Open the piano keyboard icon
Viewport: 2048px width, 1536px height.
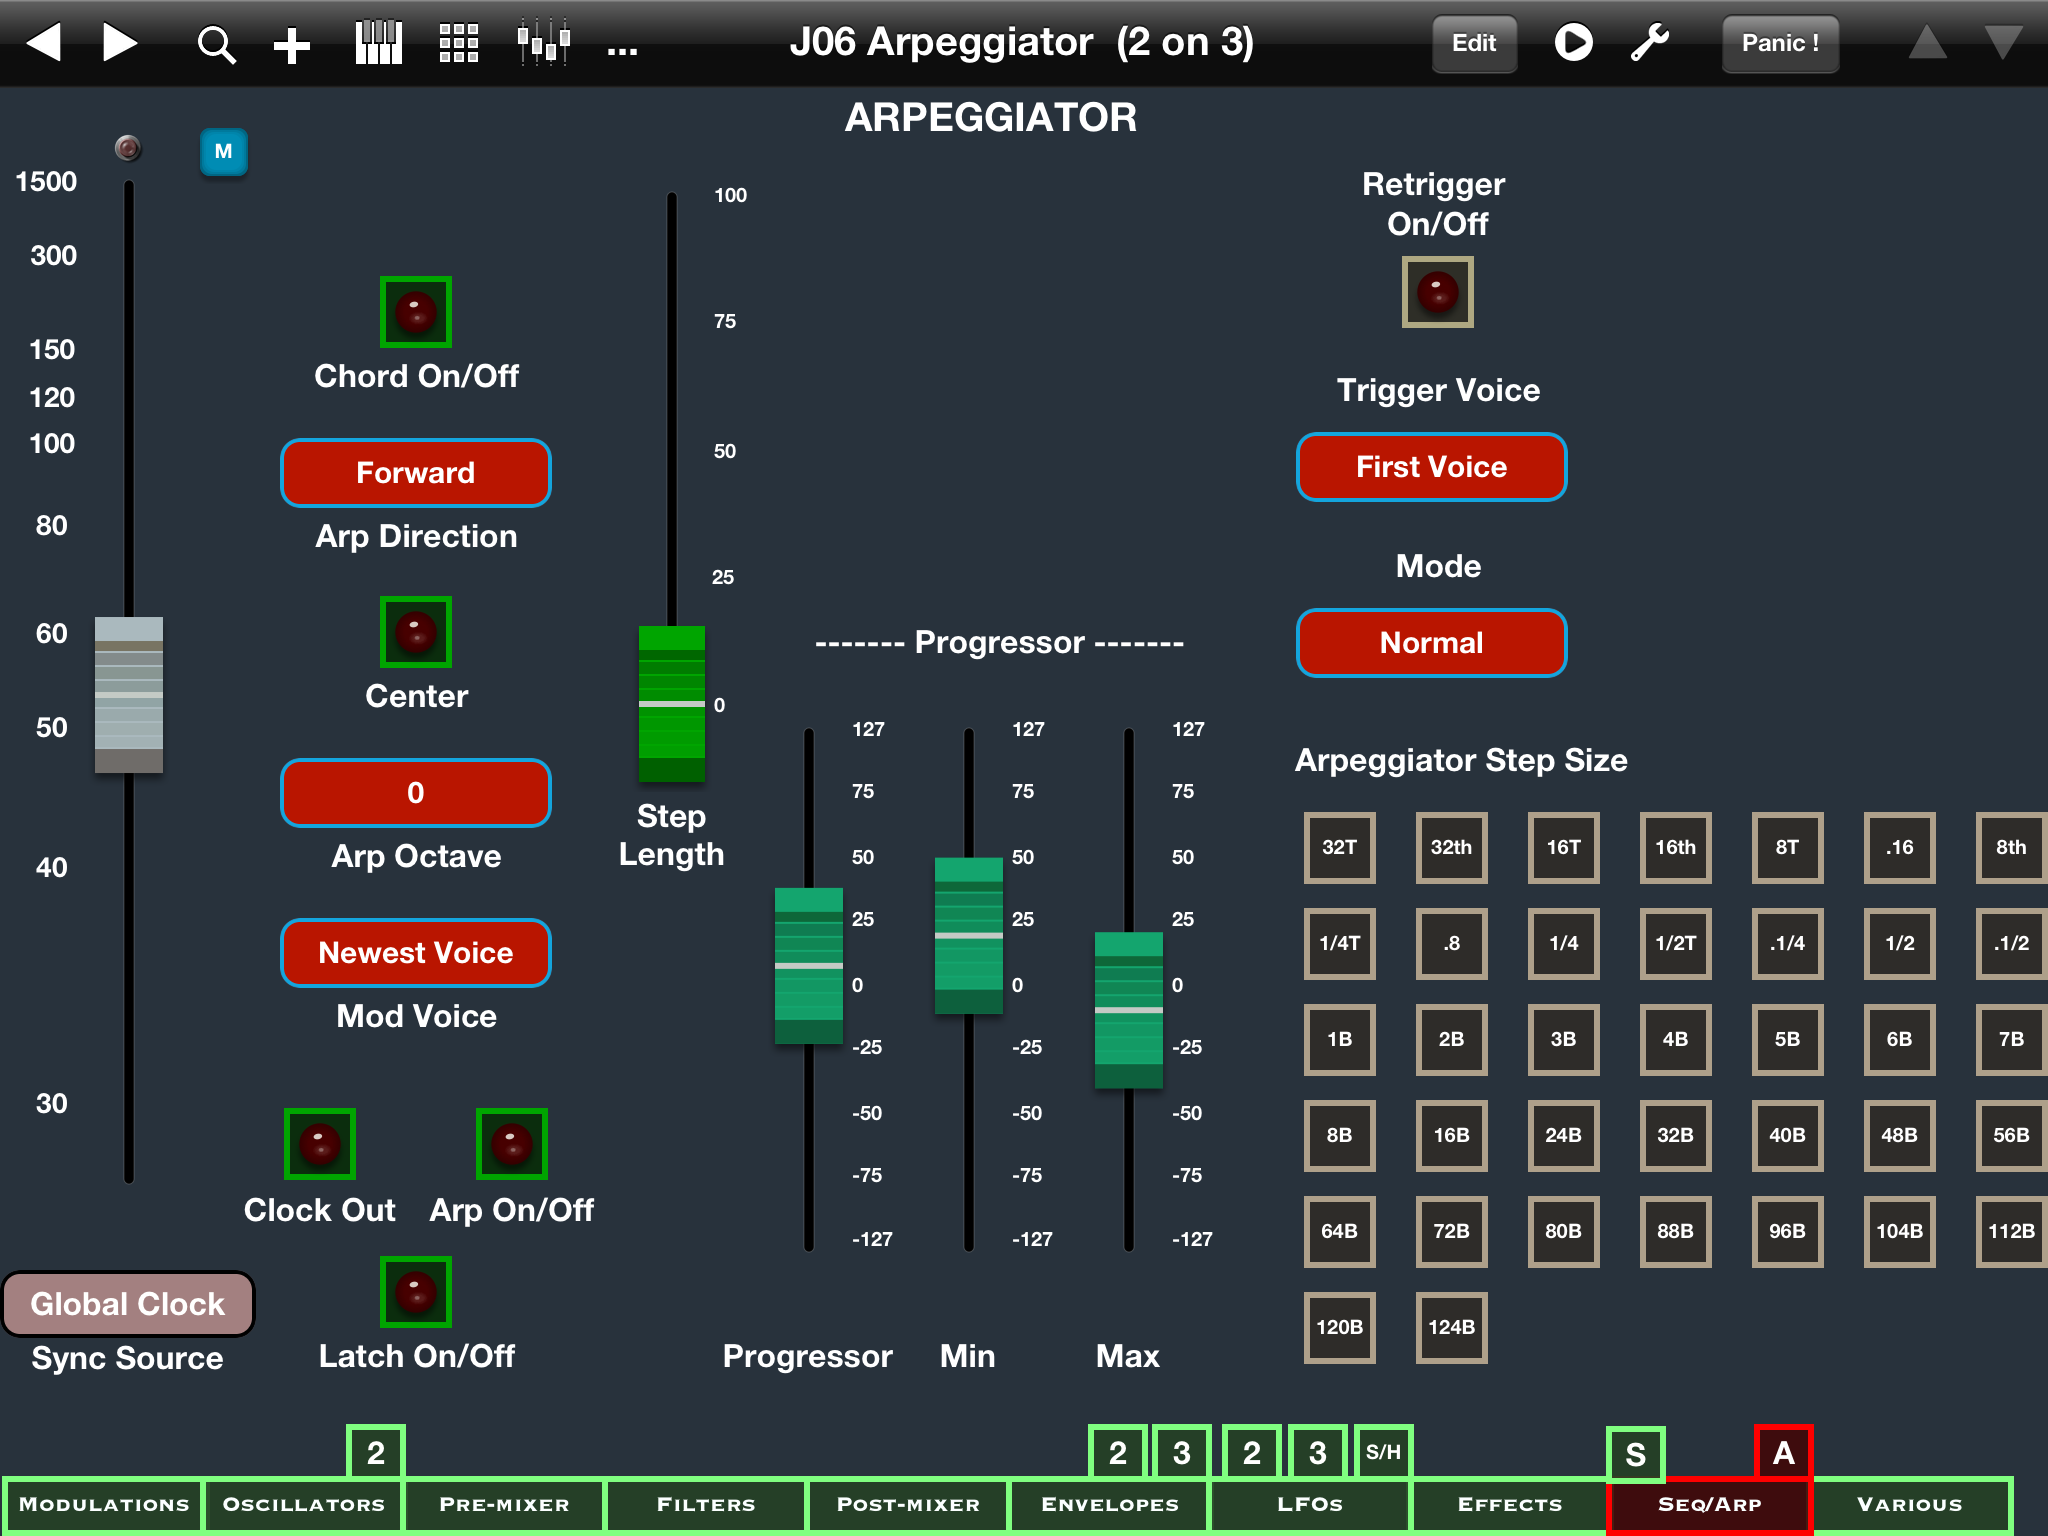coord(378,43)
